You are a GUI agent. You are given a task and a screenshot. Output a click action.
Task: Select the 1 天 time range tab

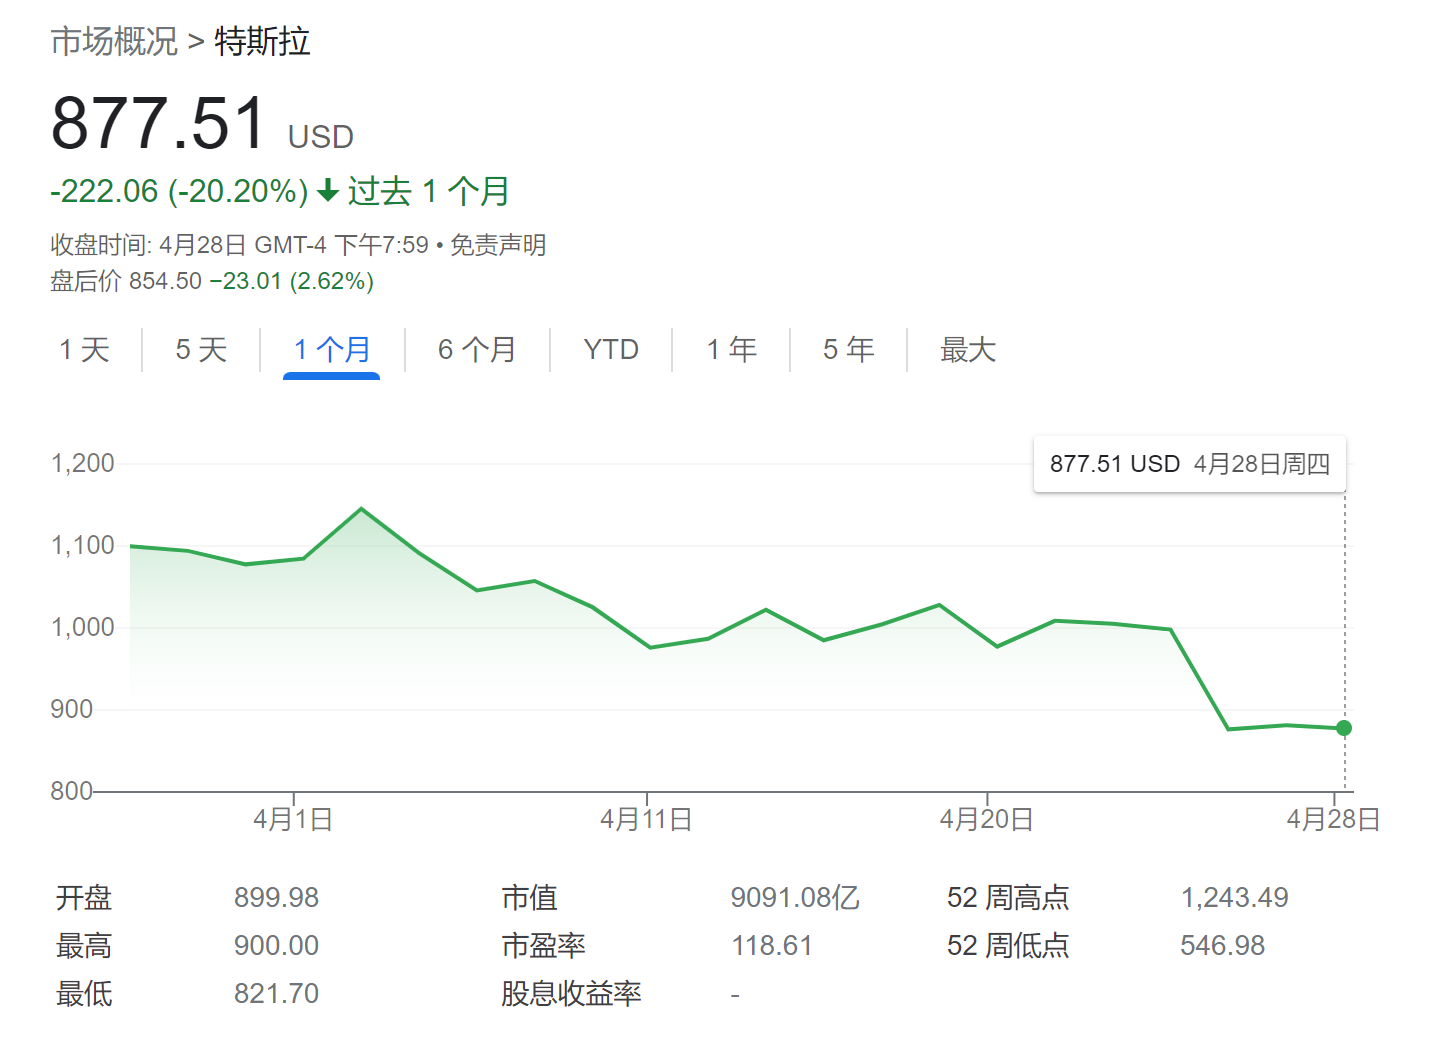(x=84, y=350)
